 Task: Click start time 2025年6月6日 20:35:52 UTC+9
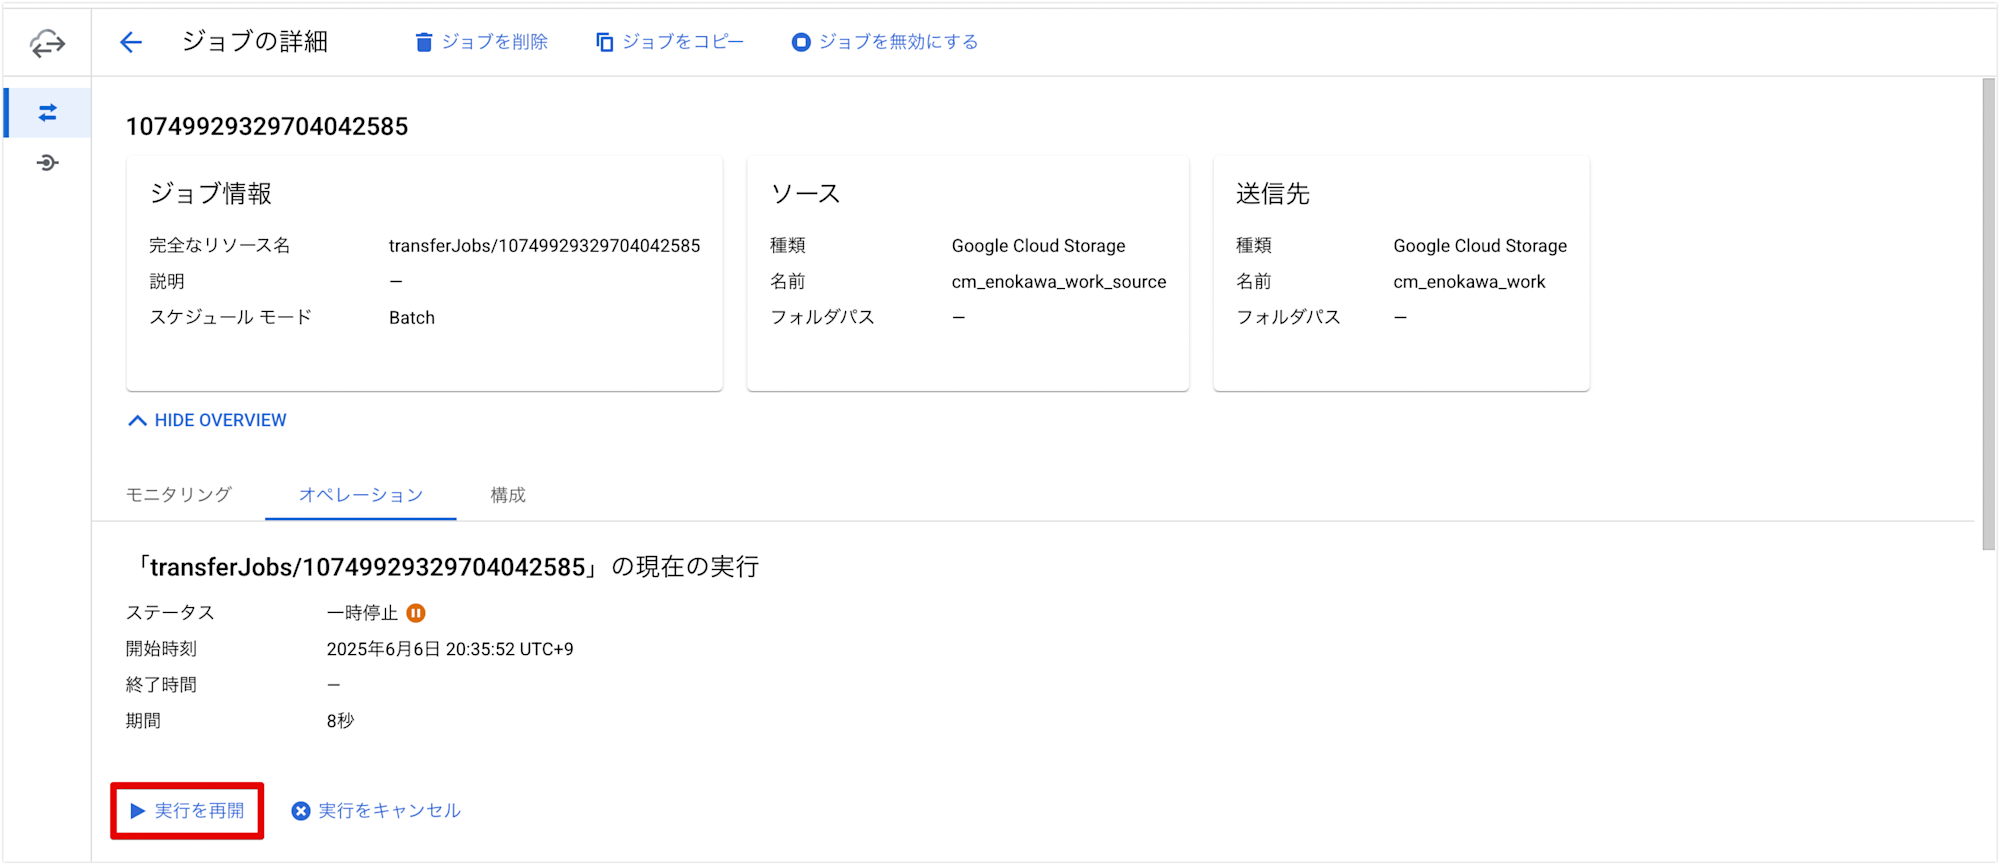[450, 649]
